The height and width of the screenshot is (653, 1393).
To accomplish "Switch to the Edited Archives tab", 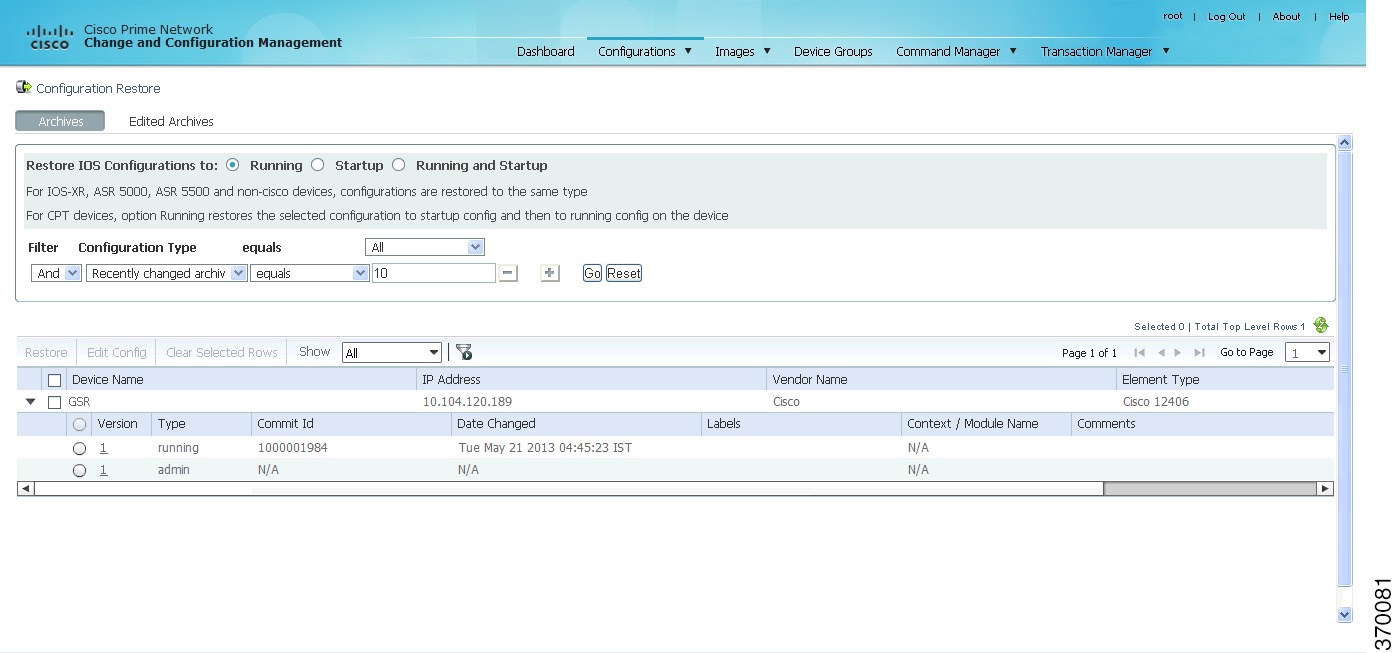I will [x=171, y=121].
